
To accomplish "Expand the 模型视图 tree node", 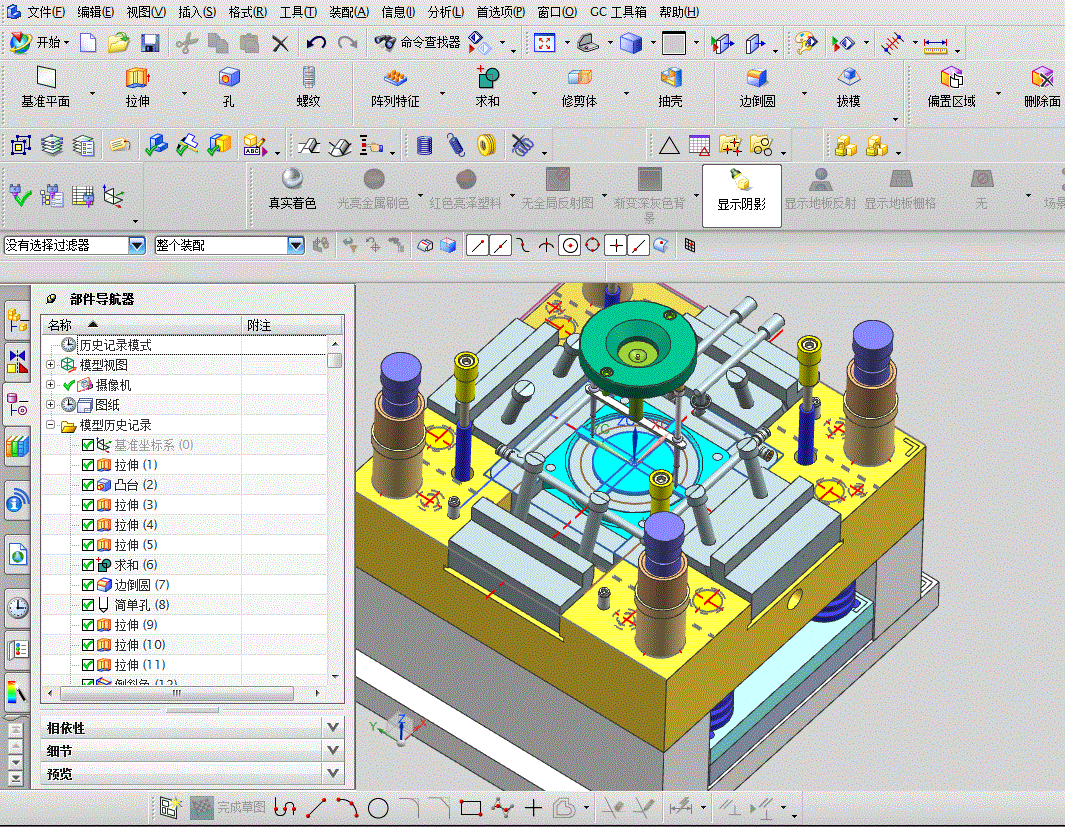I will (x=50, y=365).
